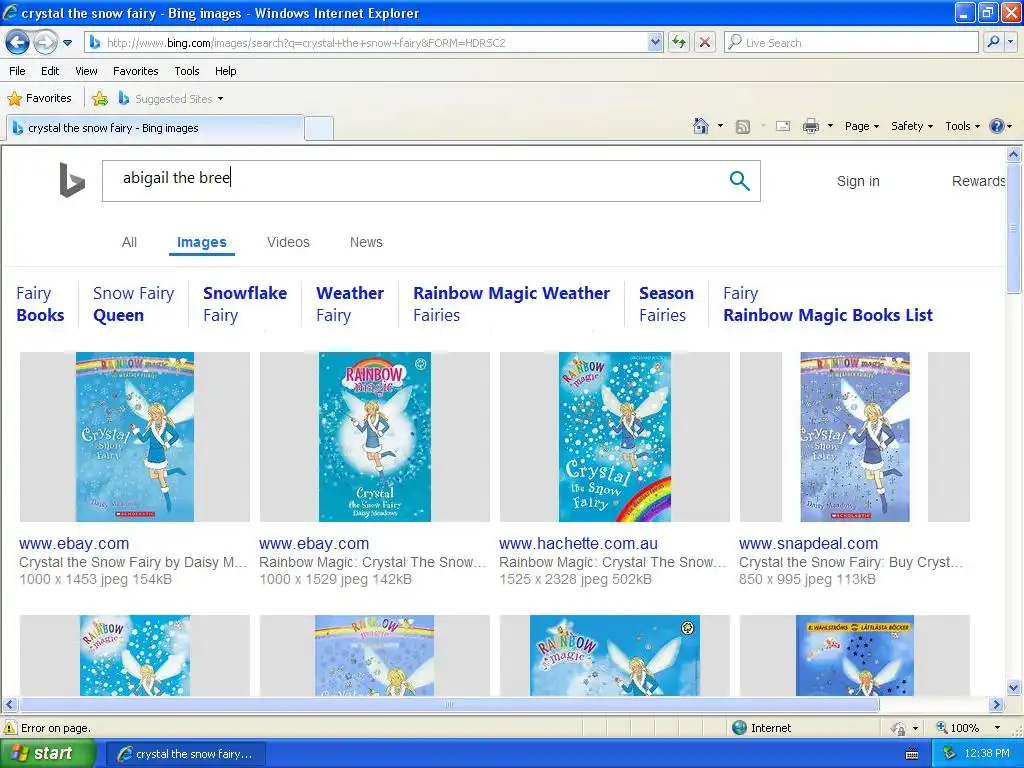Expand the address bar URL dropdown
This screenshot has width=1024, height=768.
pyautogui.click(x=656, y=42)
